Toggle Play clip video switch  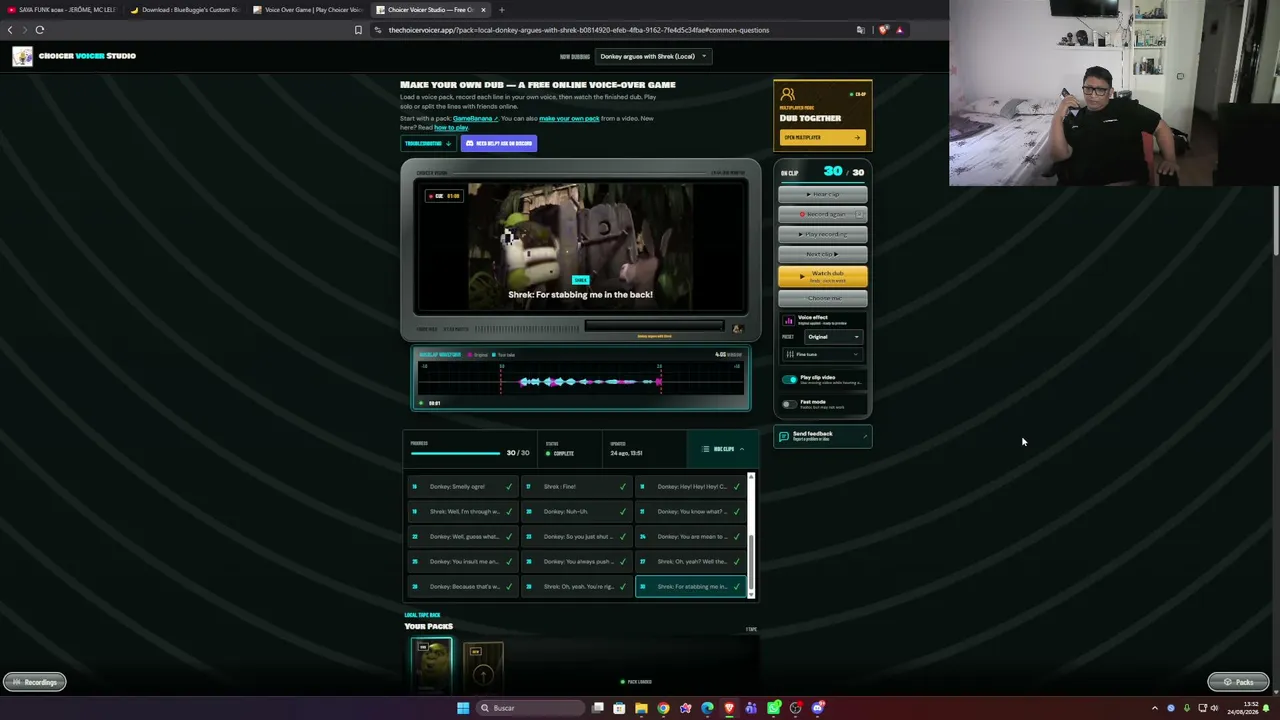click(x=790, y=380)
